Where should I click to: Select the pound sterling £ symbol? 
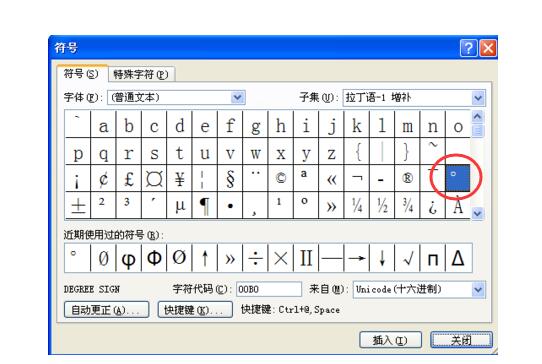pyautogui.click(x=129, y=178)
